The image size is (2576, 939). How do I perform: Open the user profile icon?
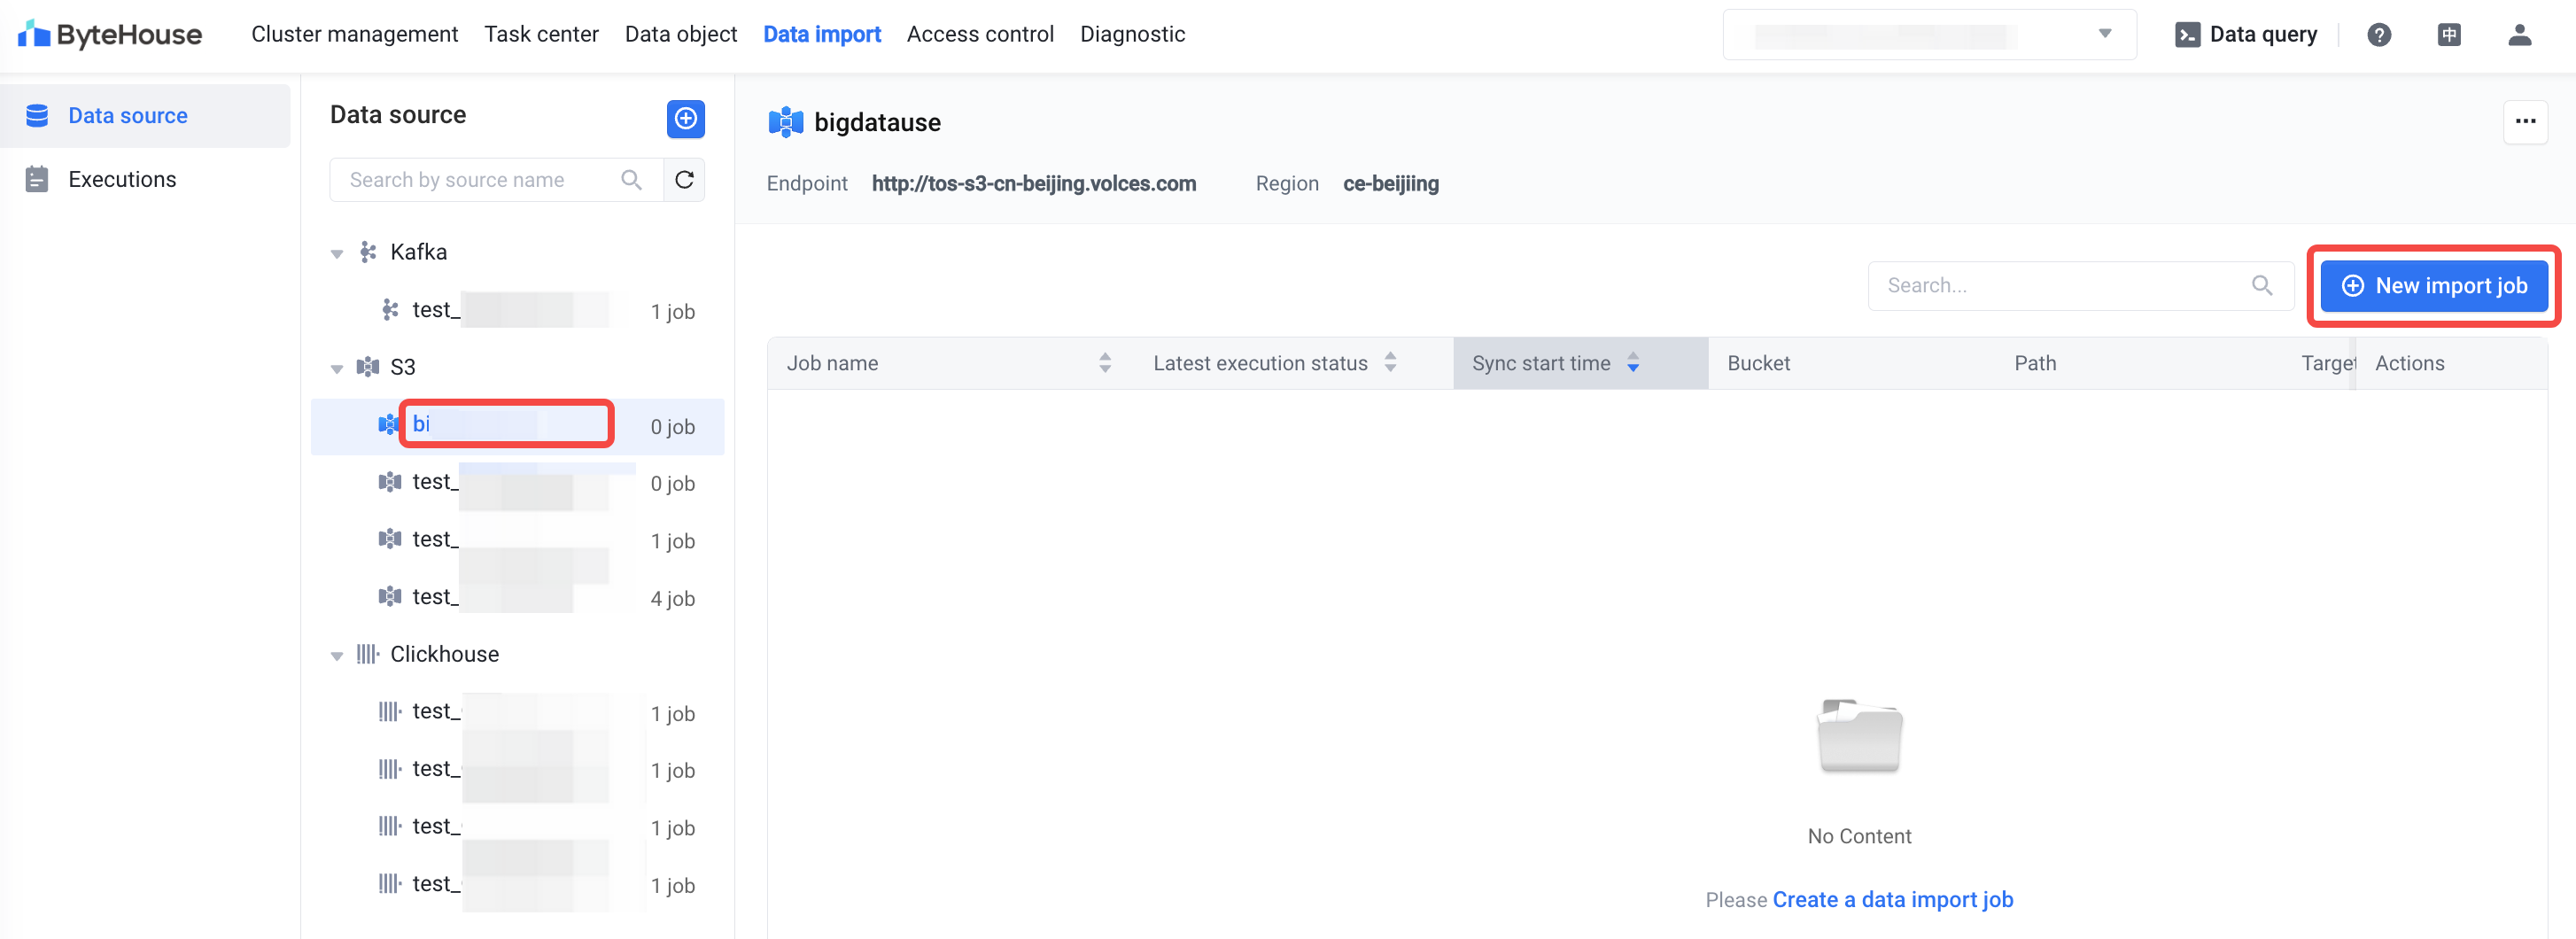pyautogui.click(x=2518, y=35)
